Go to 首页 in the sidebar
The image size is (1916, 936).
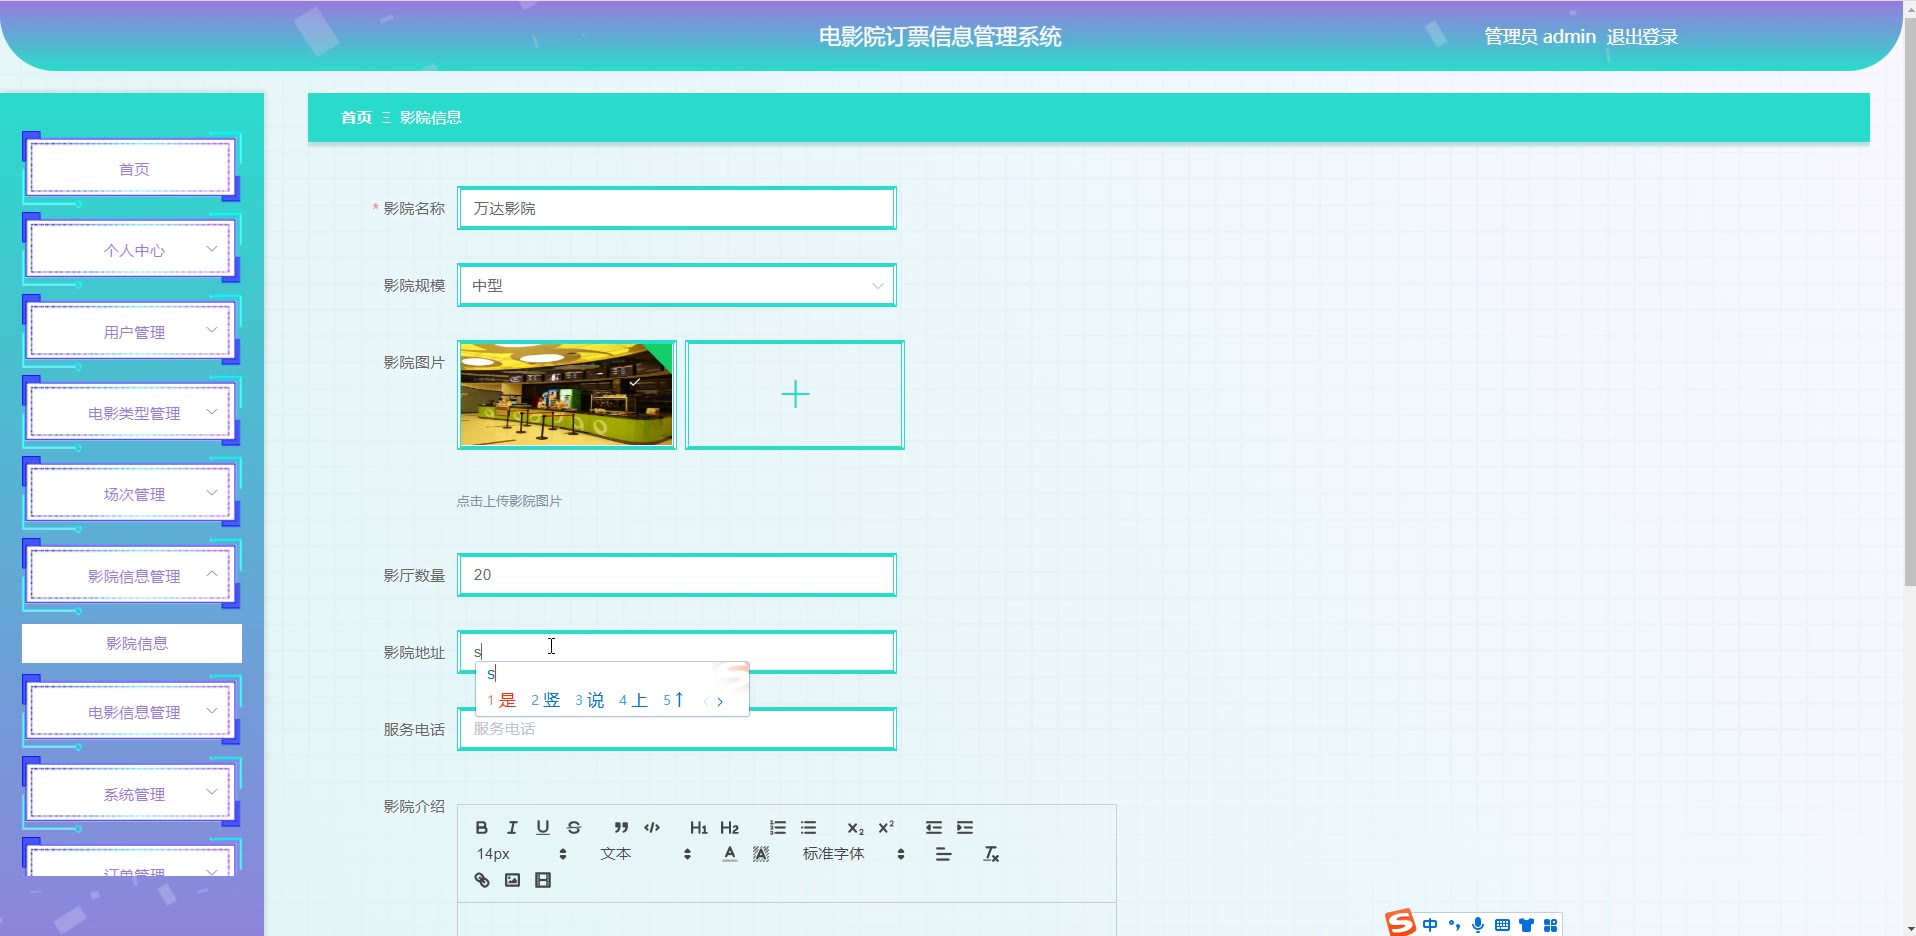point(131,169)
